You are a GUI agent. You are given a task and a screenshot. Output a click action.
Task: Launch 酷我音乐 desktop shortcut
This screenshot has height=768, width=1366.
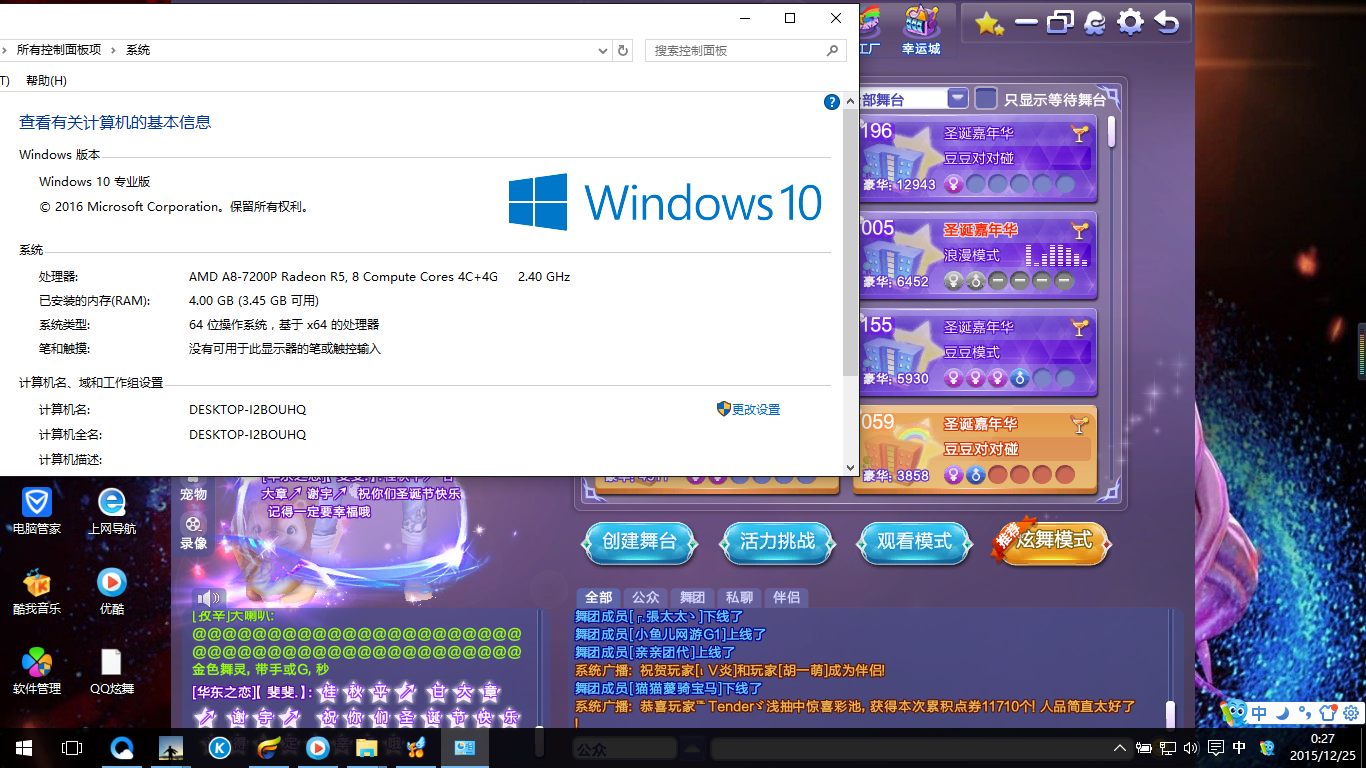pyautogui.click(x=37, y=591)
